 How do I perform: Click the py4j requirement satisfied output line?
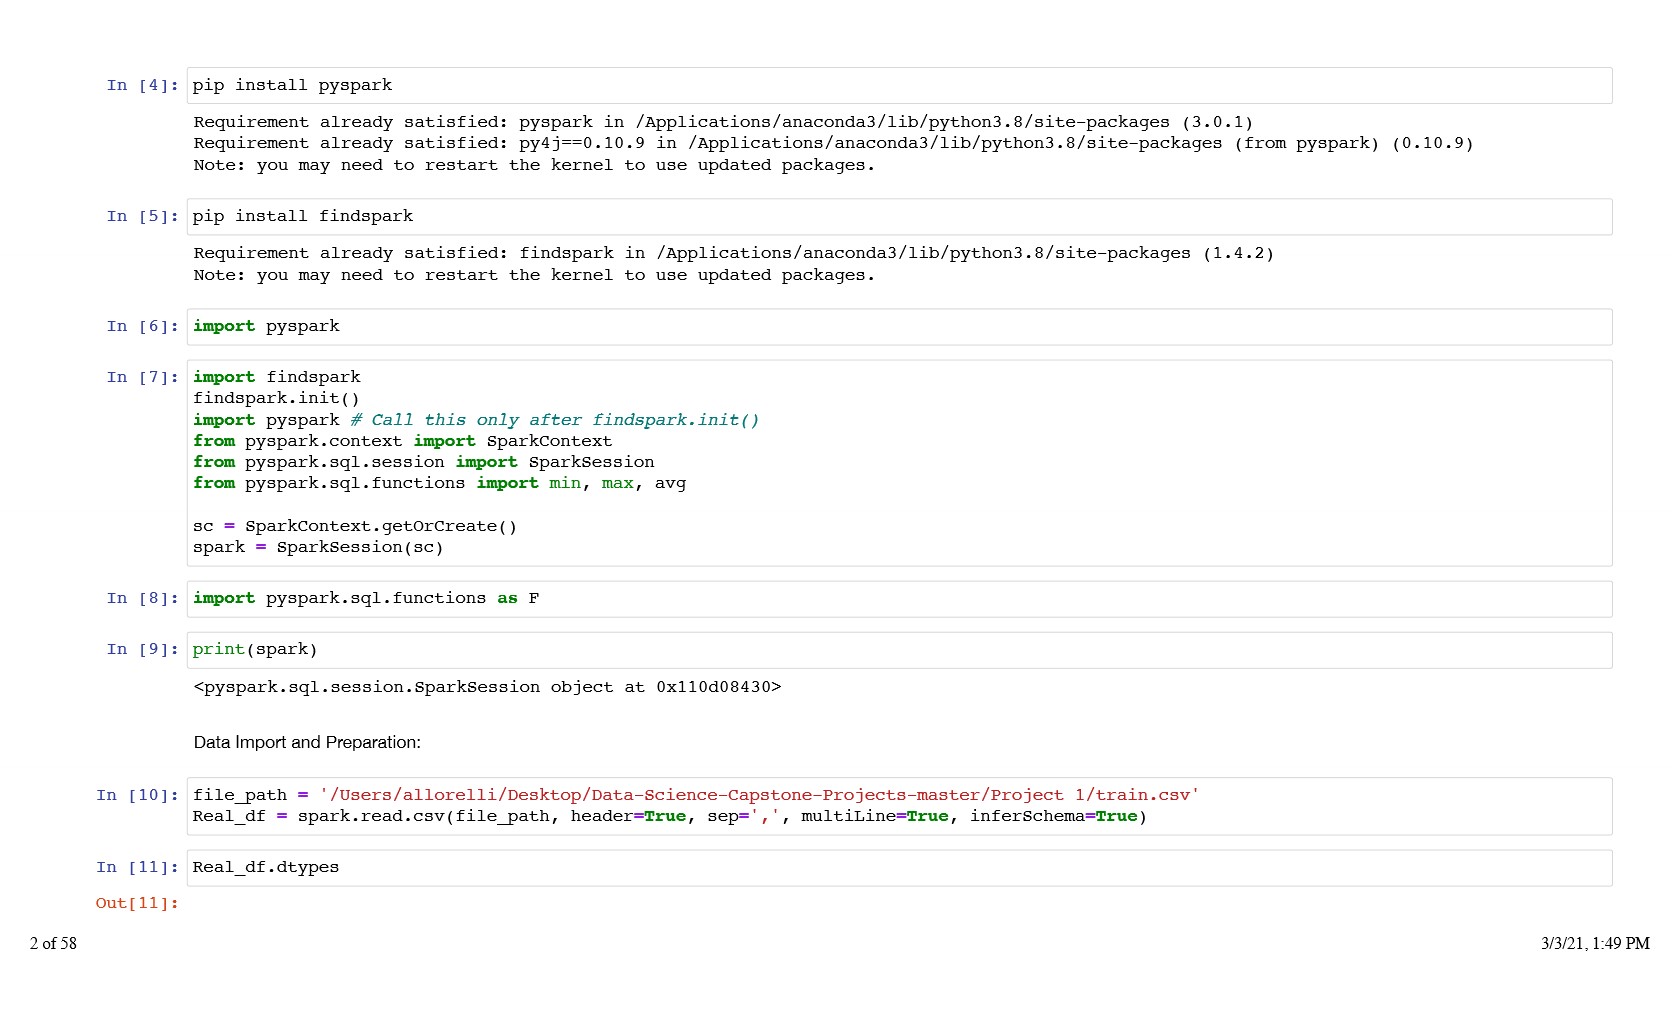click(x=832, y=143)
